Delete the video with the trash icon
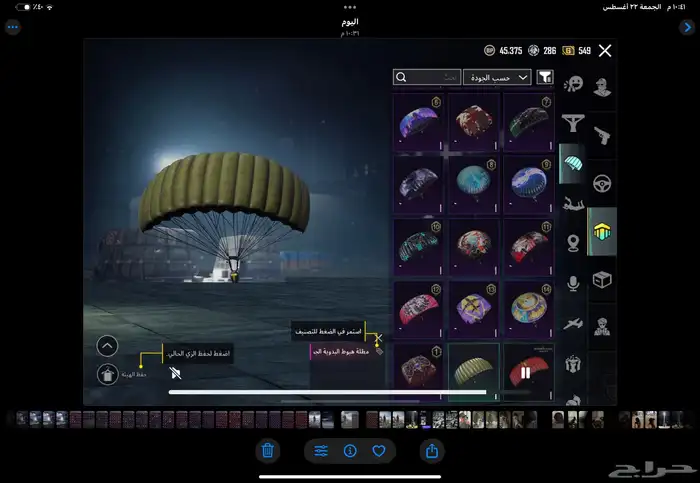The image size is (700, 483). [x=268, y=450]
